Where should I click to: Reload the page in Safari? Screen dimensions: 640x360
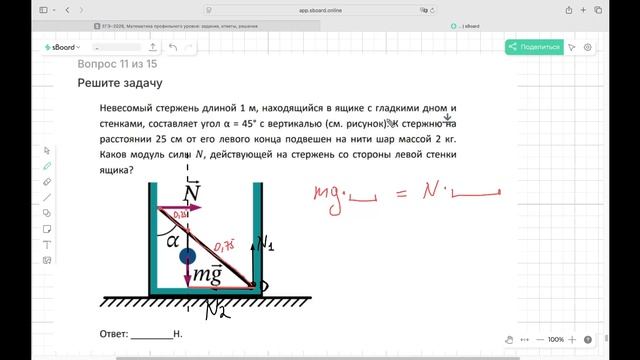coord(432,10)
